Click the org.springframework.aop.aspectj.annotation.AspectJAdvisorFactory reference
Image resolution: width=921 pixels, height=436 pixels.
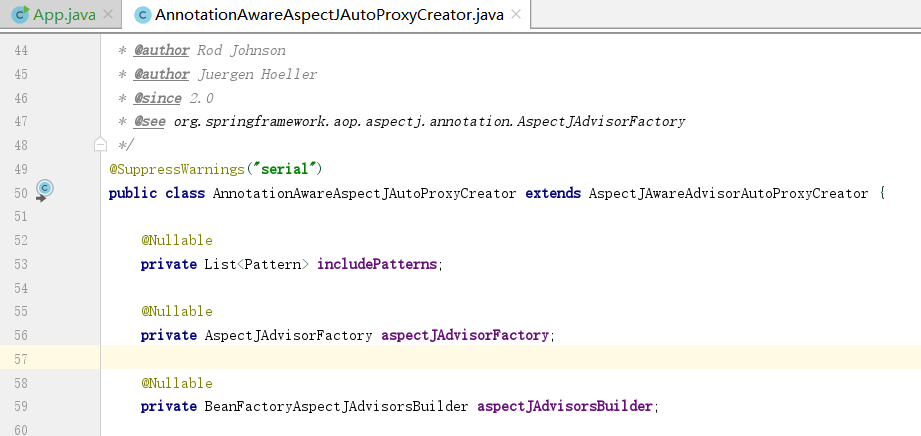pos(429,122)
